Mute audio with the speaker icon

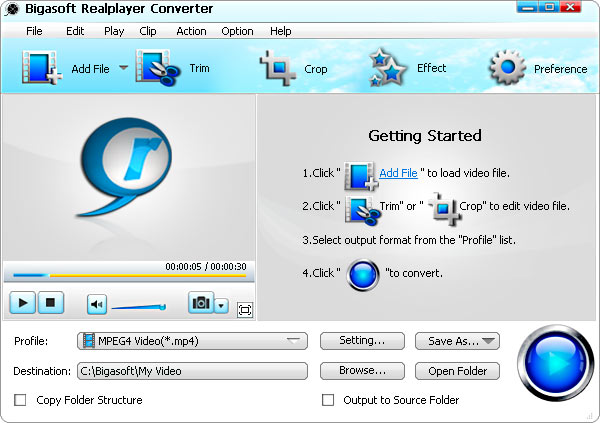click(97, 305)
